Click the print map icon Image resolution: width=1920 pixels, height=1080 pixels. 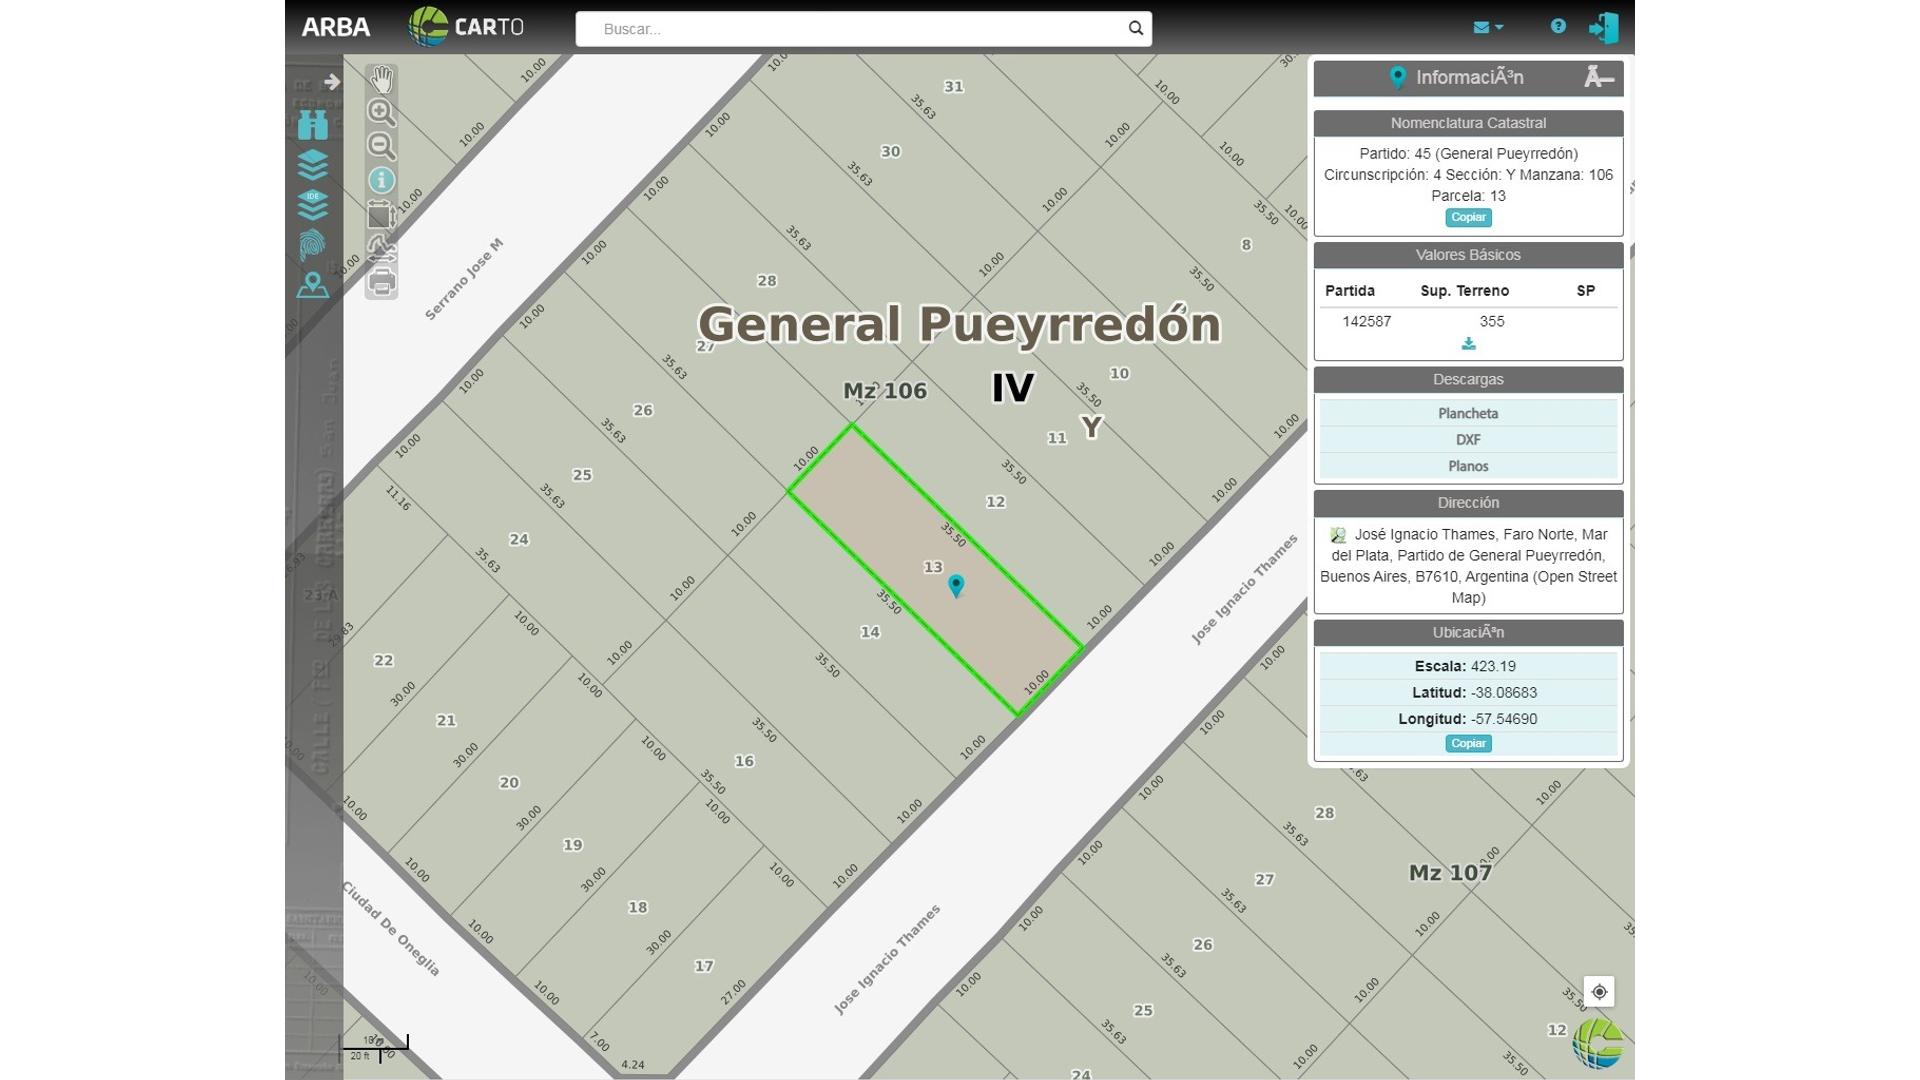[381, 282]
